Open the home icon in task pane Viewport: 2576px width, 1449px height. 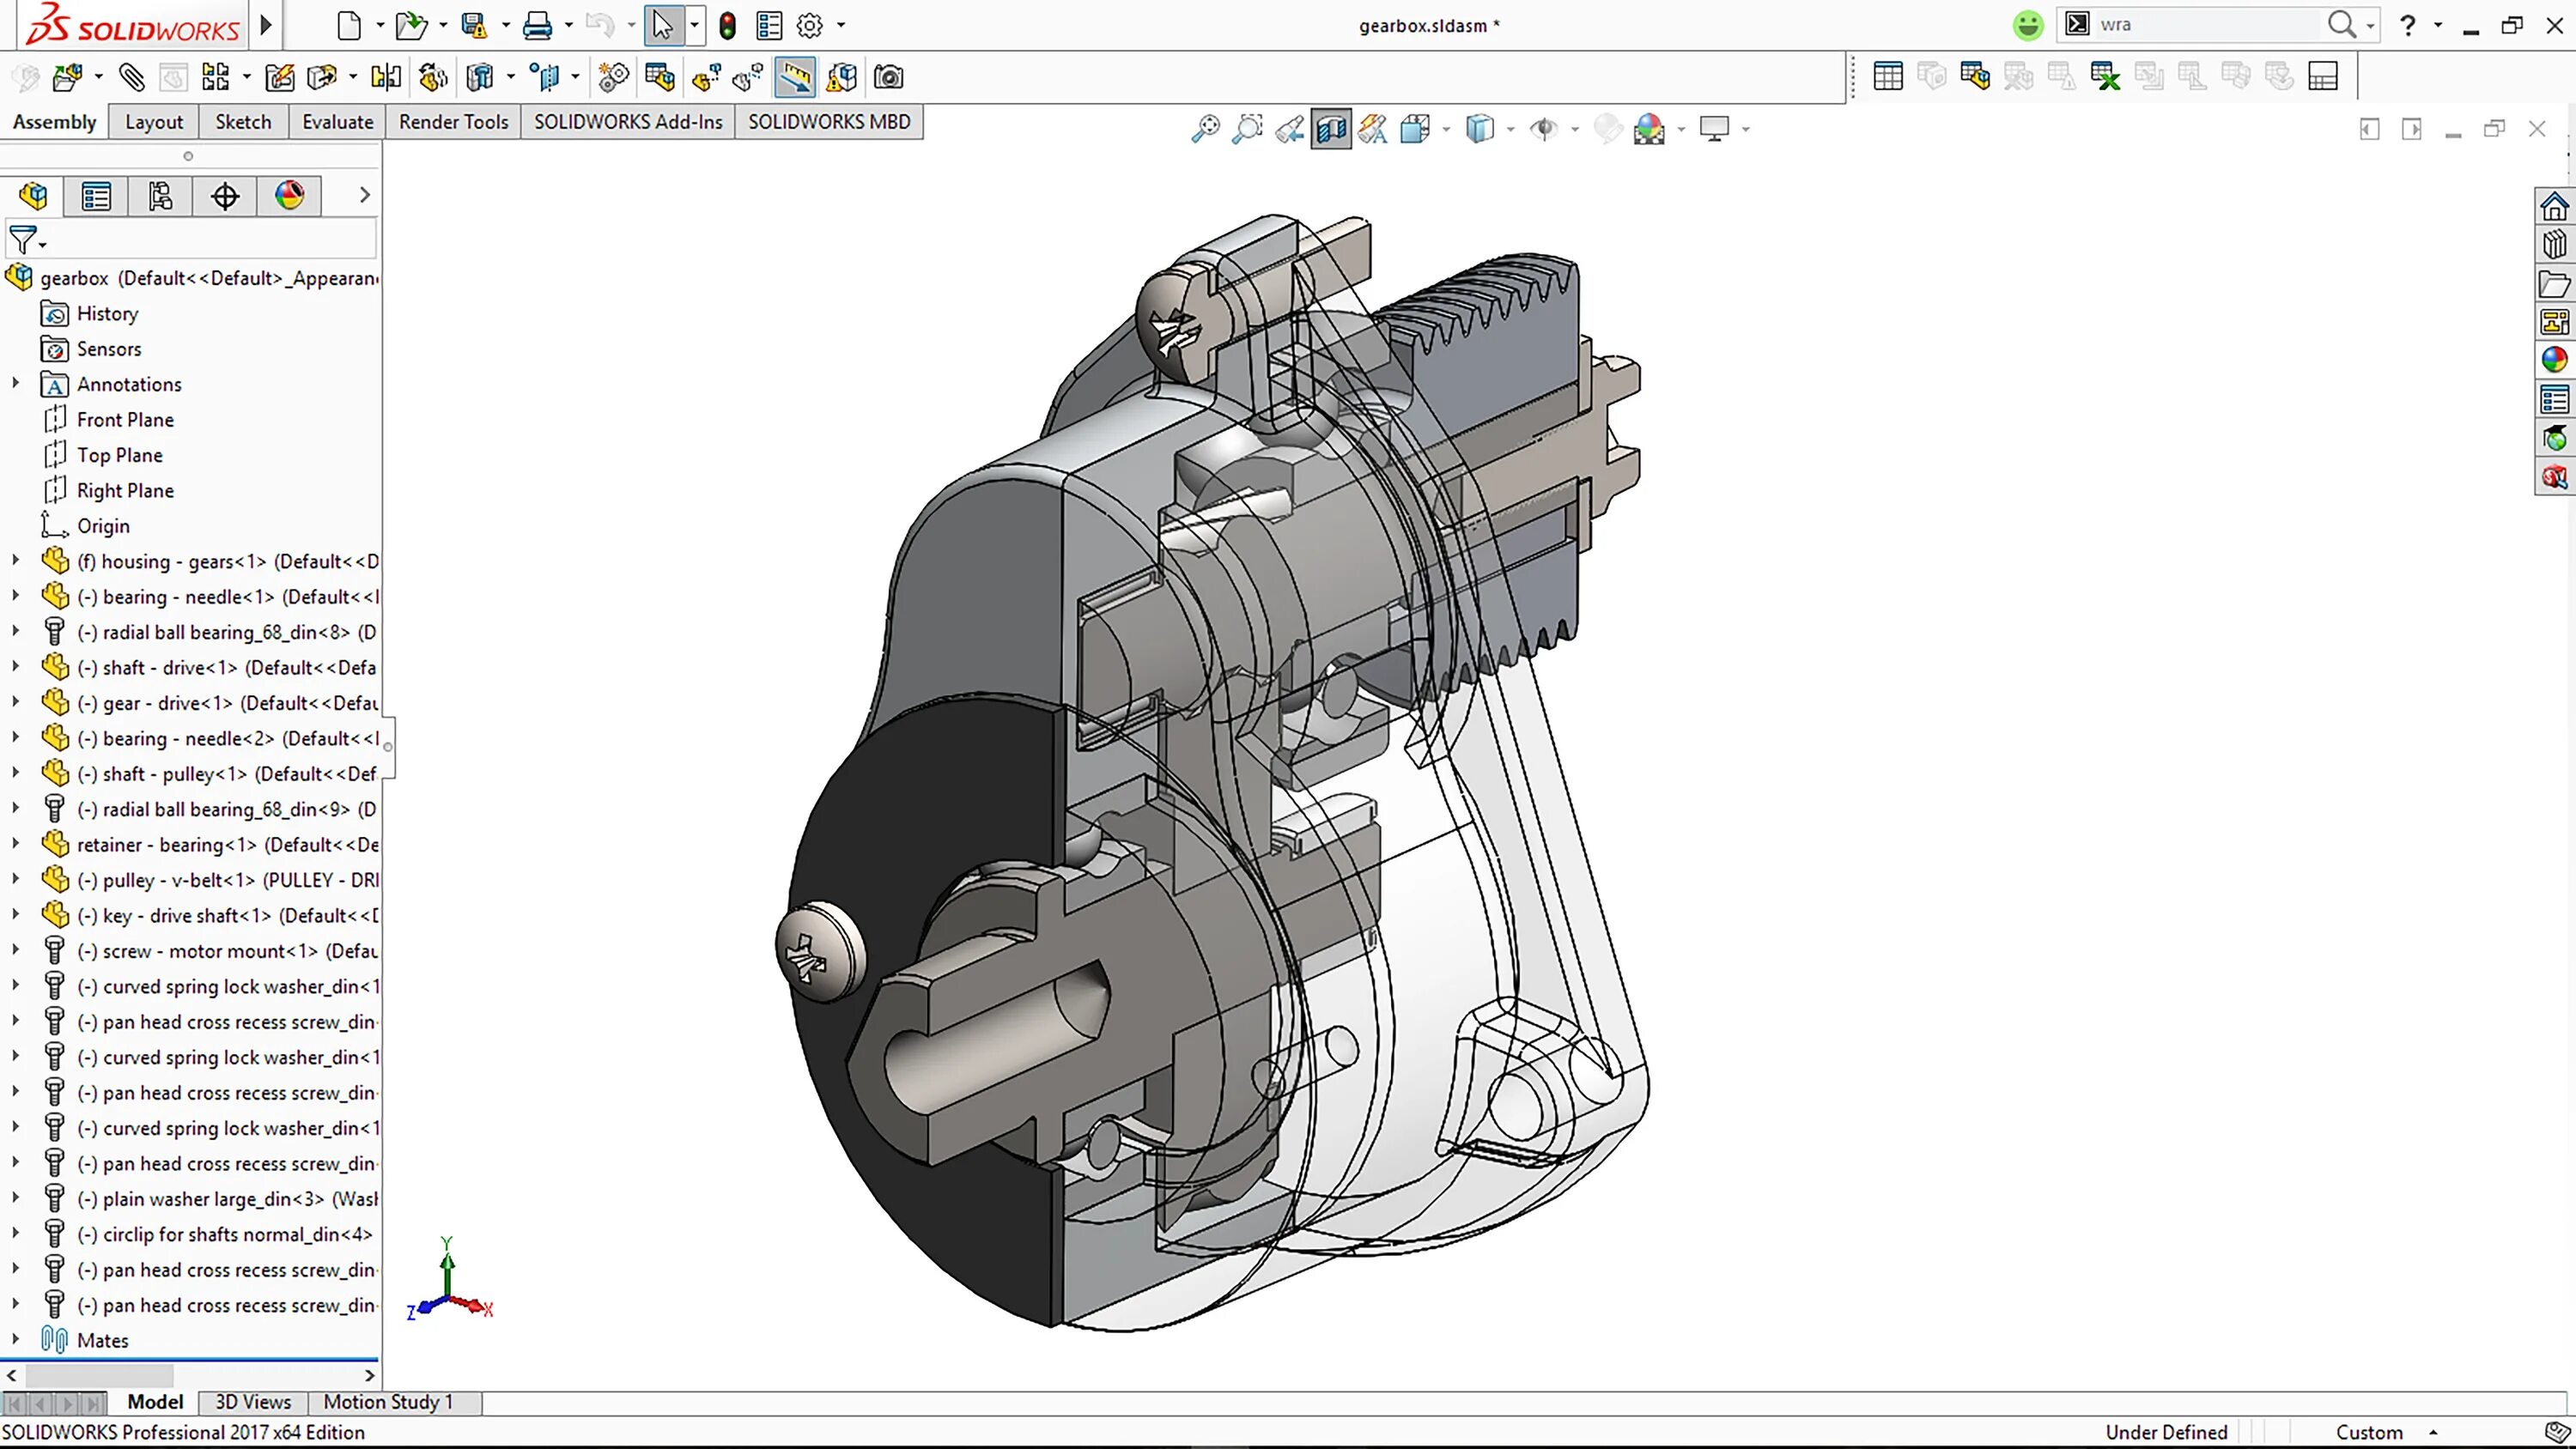(x=2554, y=206)
